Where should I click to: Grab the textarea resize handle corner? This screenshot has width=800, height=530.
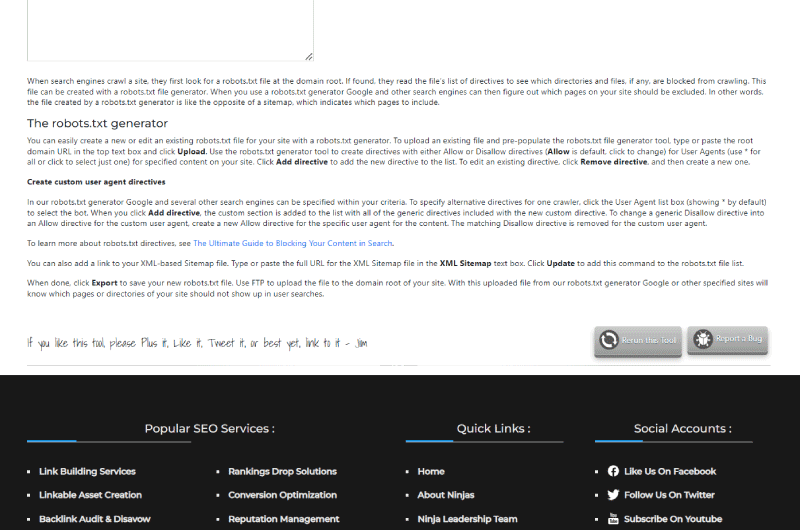click(x=309, y=57)
